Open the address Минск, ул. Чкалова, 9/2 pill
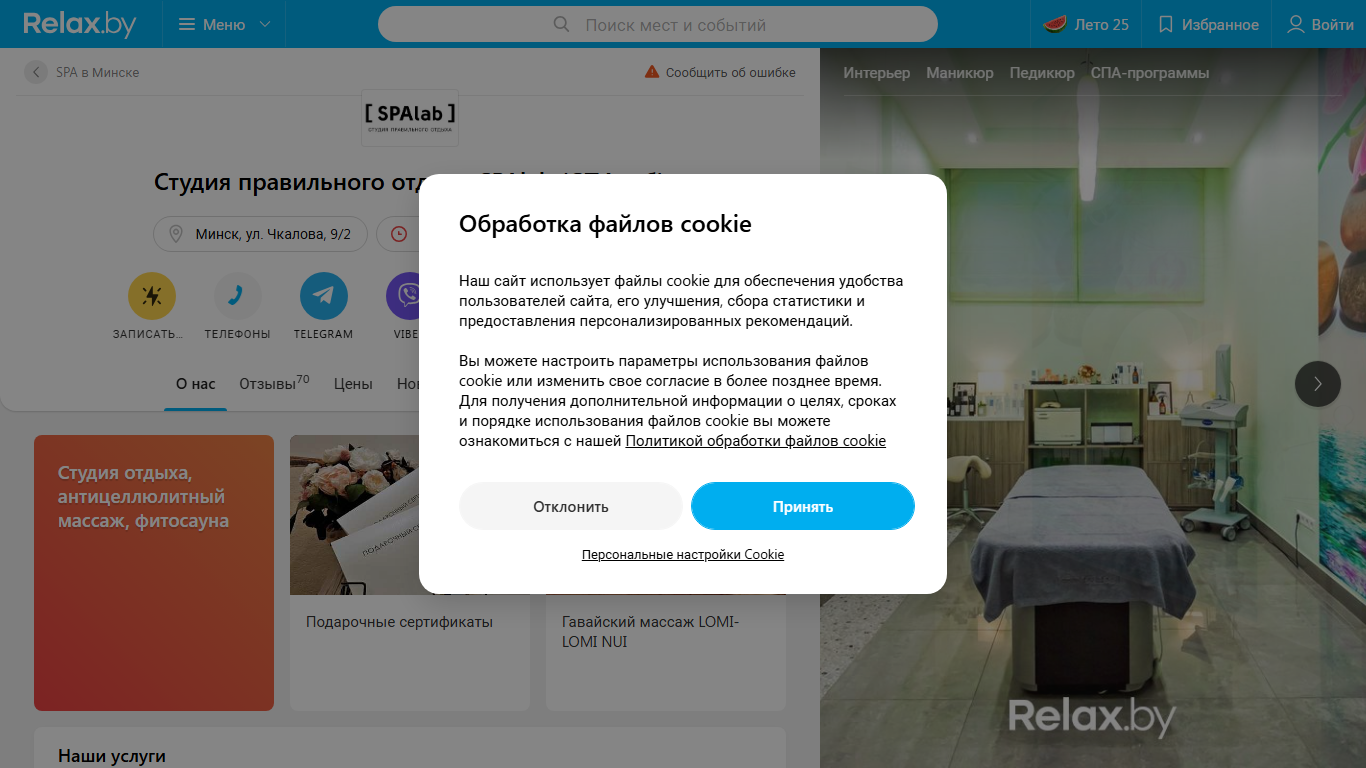 260,234
